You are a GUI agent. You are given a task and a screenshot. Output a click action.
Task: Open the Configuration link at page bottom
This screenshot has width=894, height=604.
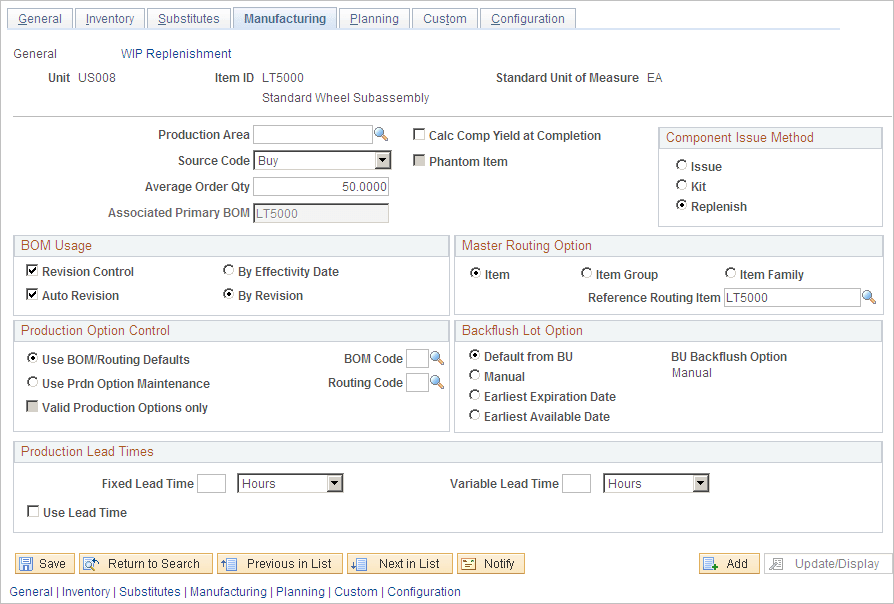click(424, 591)
